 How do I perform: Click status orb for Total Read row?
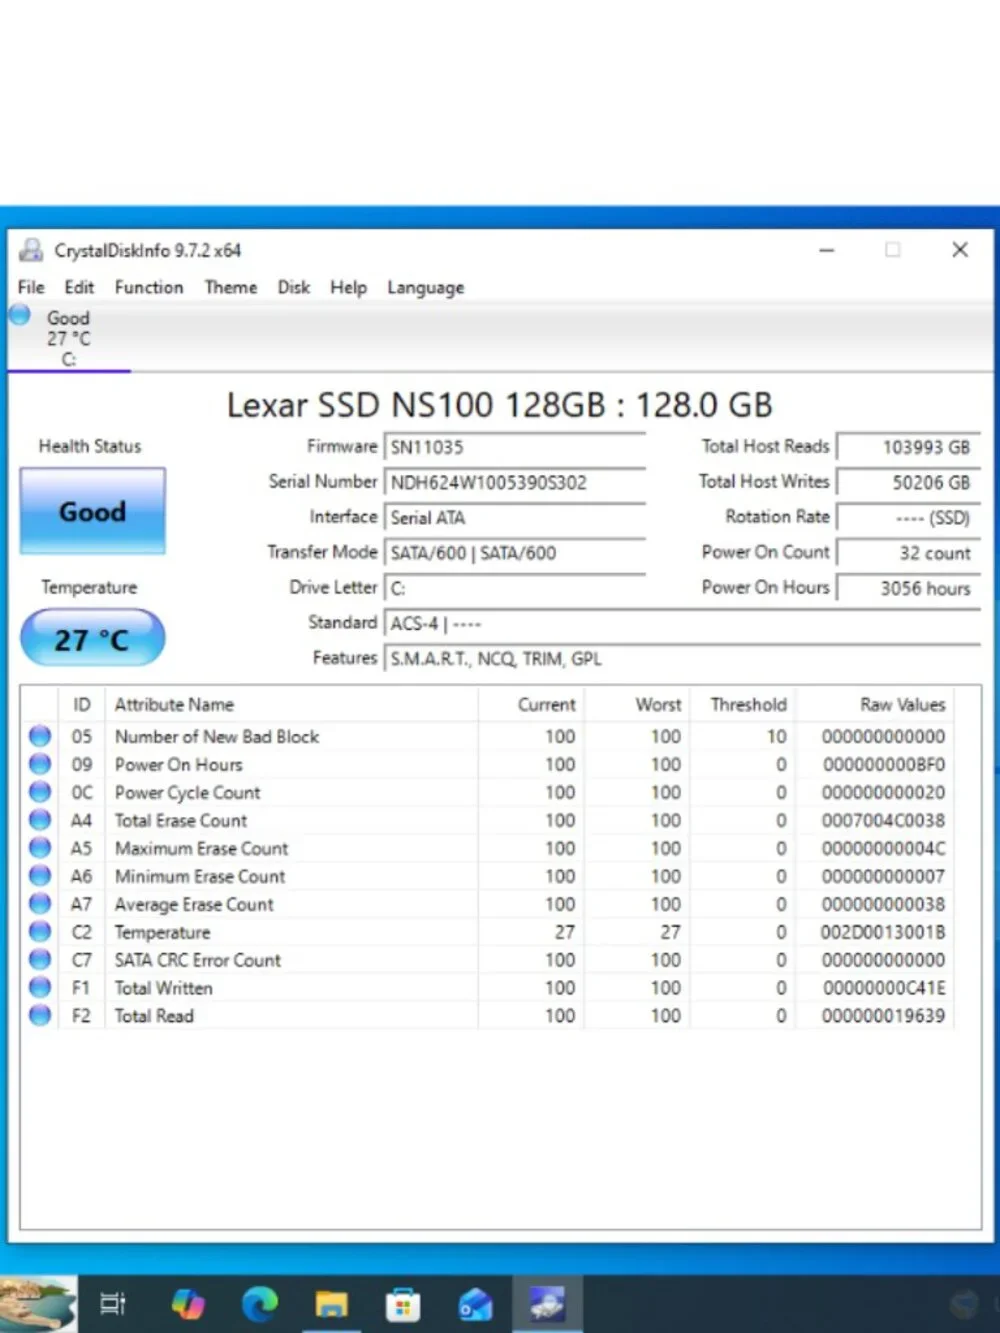click(40, 1015)
